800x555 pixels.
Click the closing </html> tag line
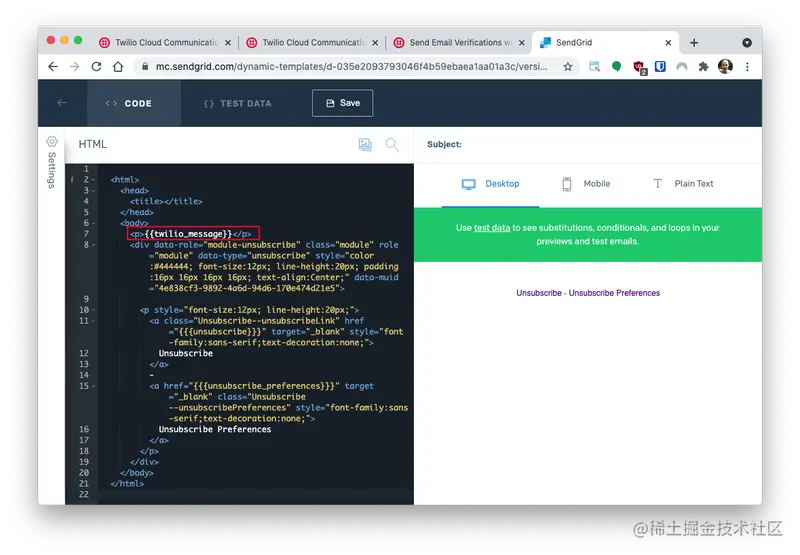pos(127,484)
